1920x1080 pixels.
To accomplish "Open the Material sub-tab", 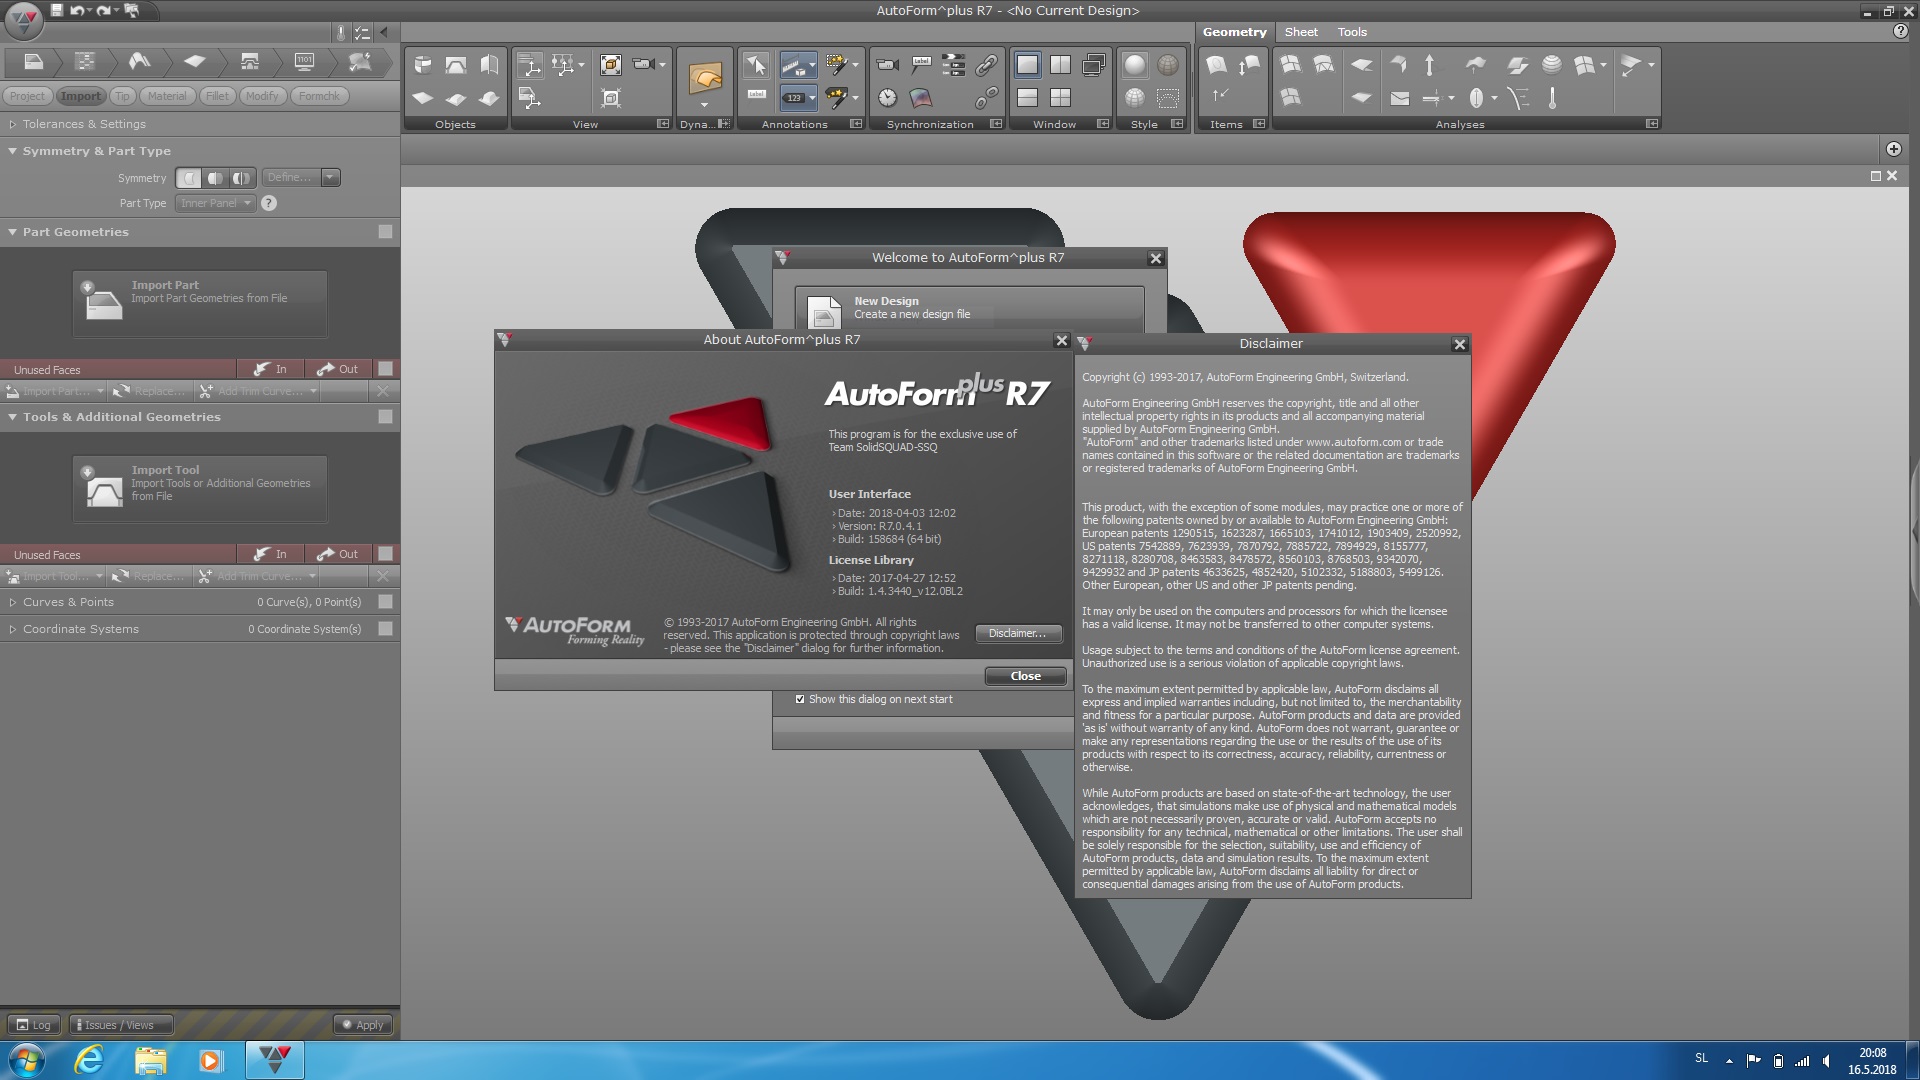I will [x=167, y=96].
